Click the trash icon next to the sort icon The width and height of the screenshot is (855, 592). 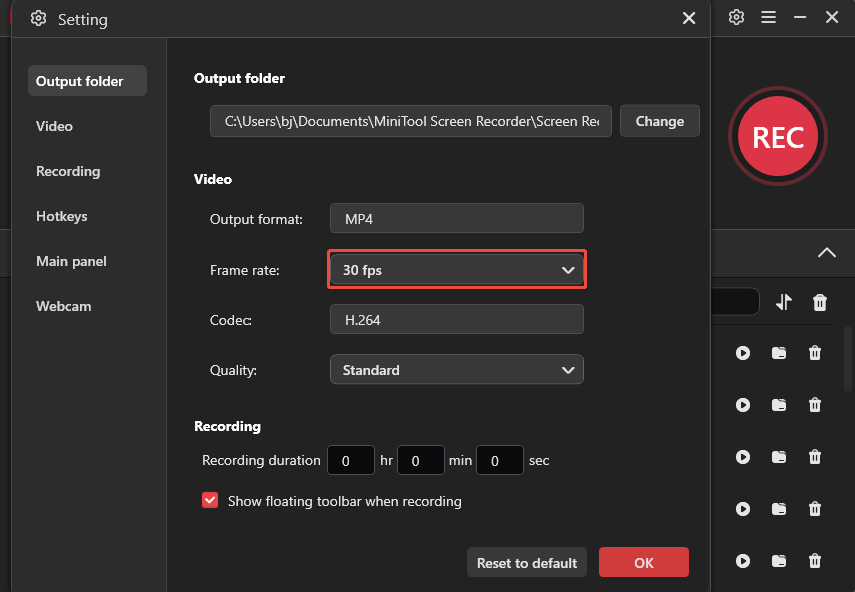point(819,302)
